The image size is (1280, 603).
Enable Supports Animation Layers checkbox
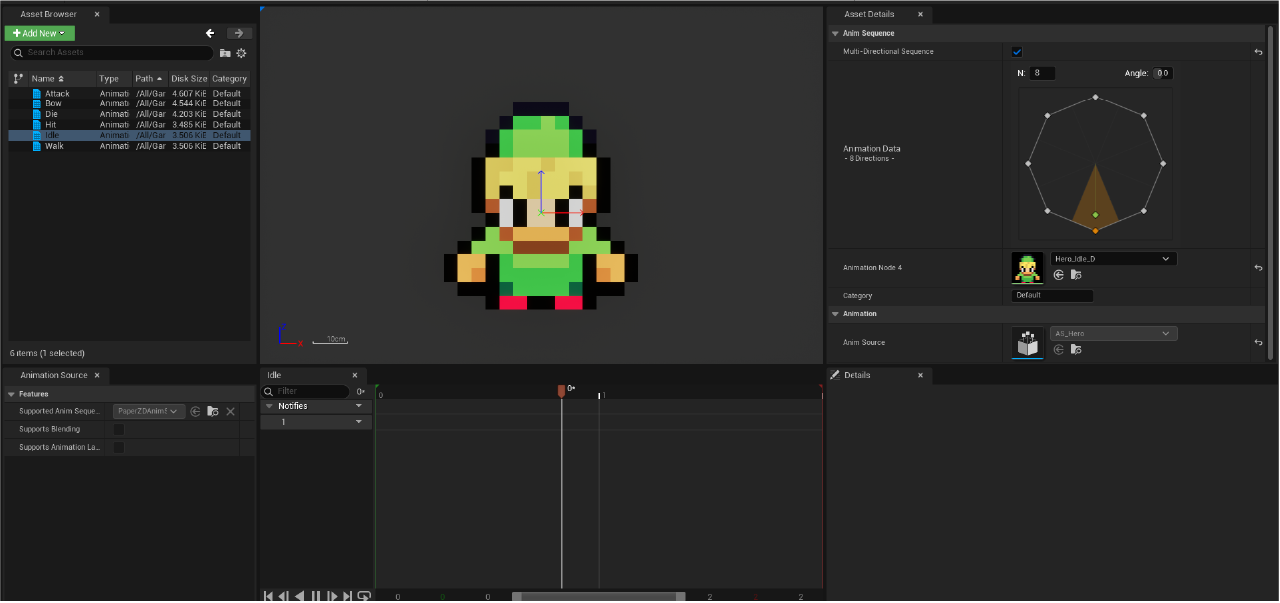(x=119, y=447)
